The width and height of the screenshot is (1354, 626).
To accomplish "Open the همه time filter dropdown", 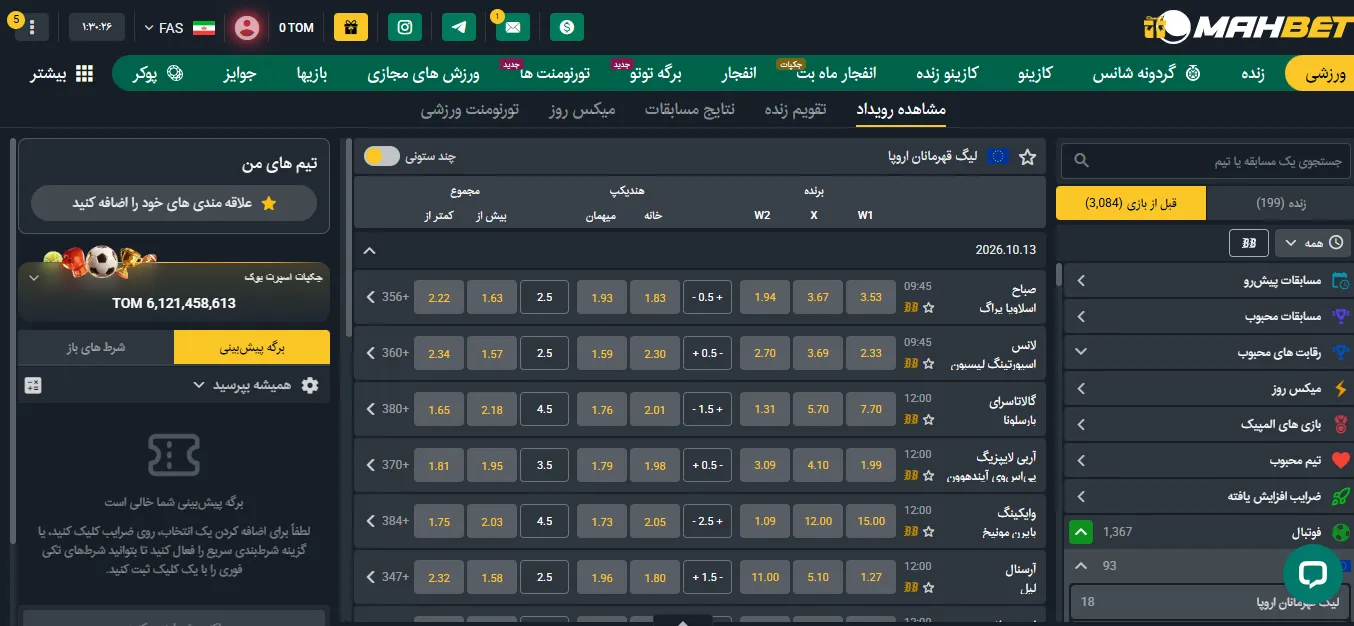I will pos(1312,243).
